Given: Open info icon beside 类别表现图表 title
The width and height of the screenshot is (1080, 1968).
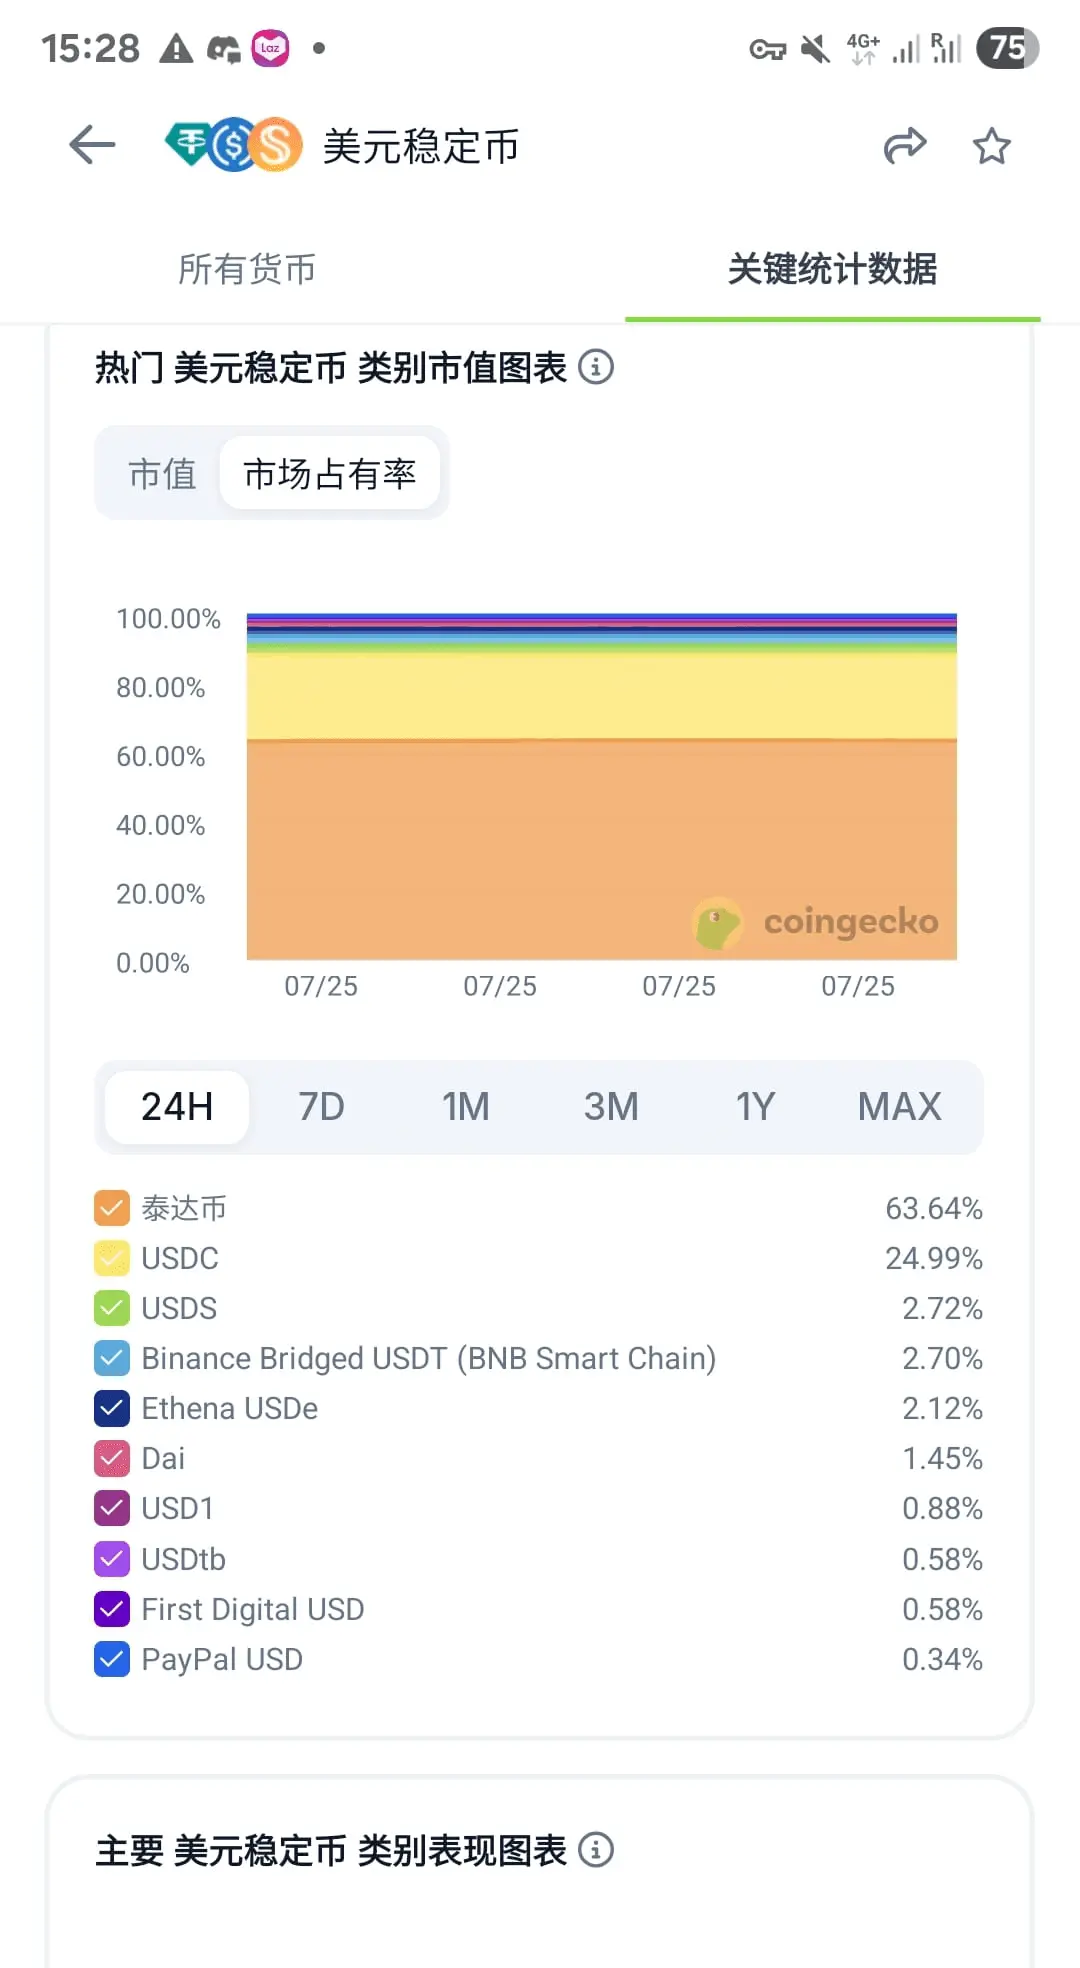Looking at the screenshot, I should [x=596, y=1850].
